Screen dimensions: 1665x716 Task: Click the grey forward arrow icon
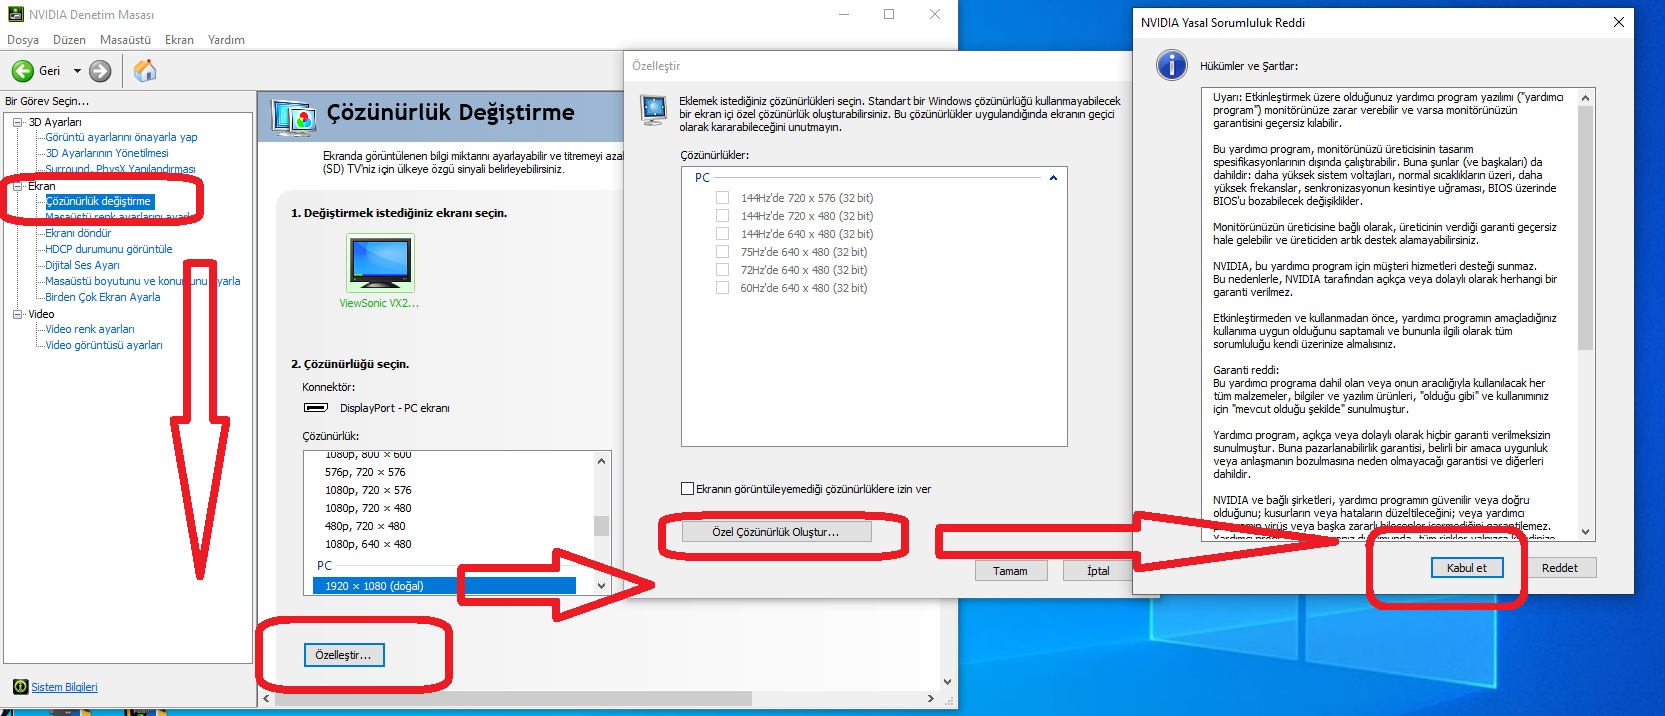[100, 71]
